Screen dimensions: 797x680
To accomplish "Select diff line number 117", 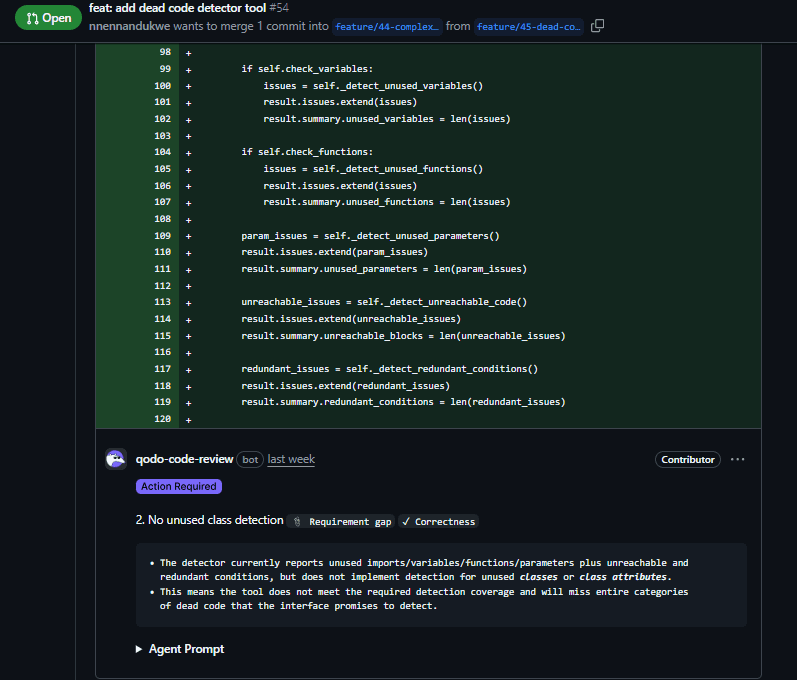I will (x=163, y=369).
